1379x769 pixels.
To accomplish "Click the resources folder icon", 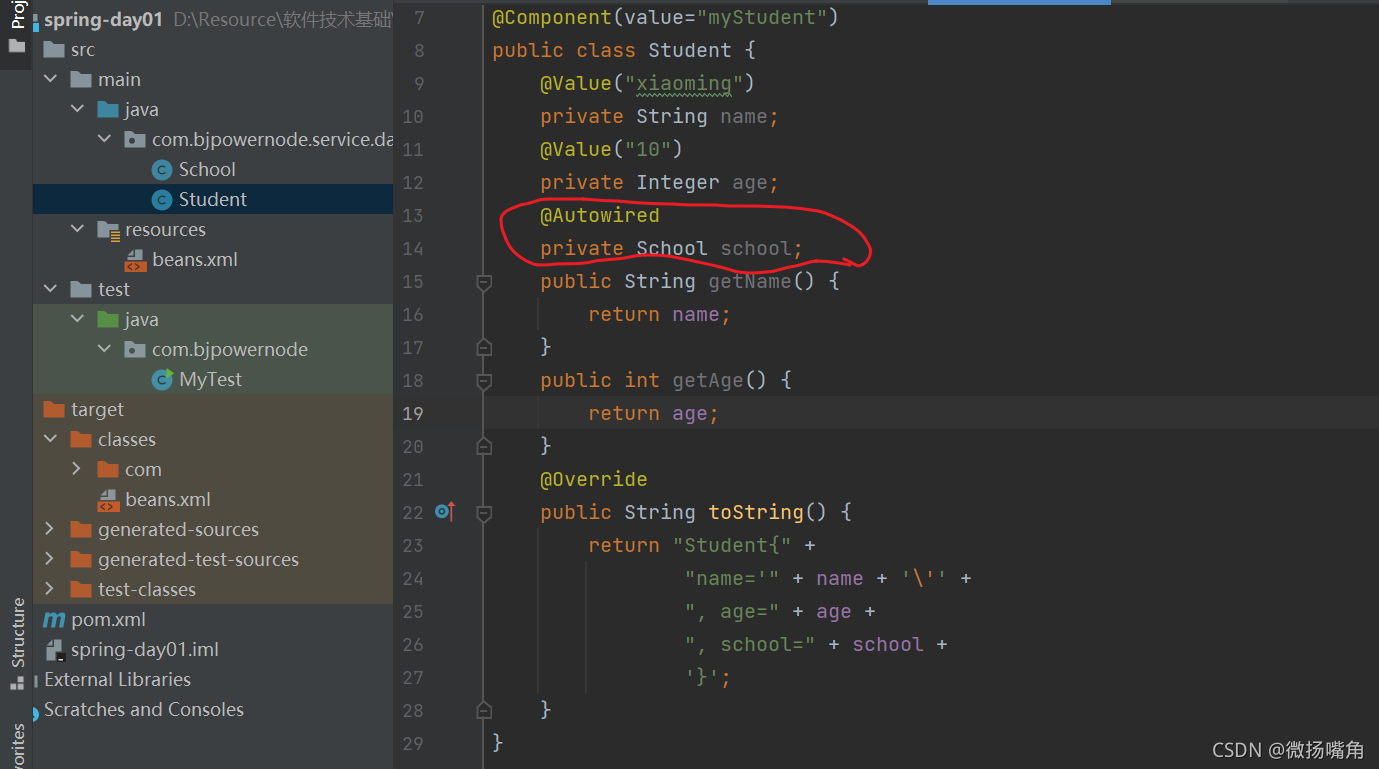I will click(x=108, y=230).
